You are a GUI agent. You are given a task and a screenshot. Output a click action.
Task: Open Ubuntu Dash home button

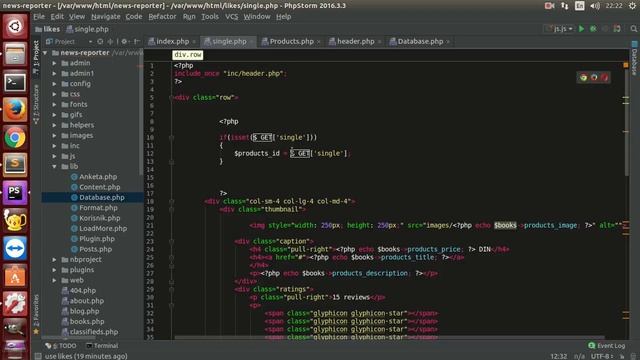(15, 27)
